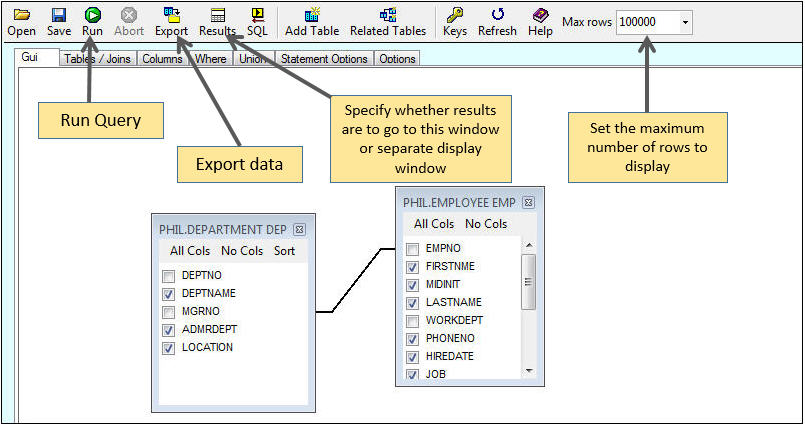Click Max rows value field 100000
This screenshot has height=429, width=805.
click(x=647, y=23)
